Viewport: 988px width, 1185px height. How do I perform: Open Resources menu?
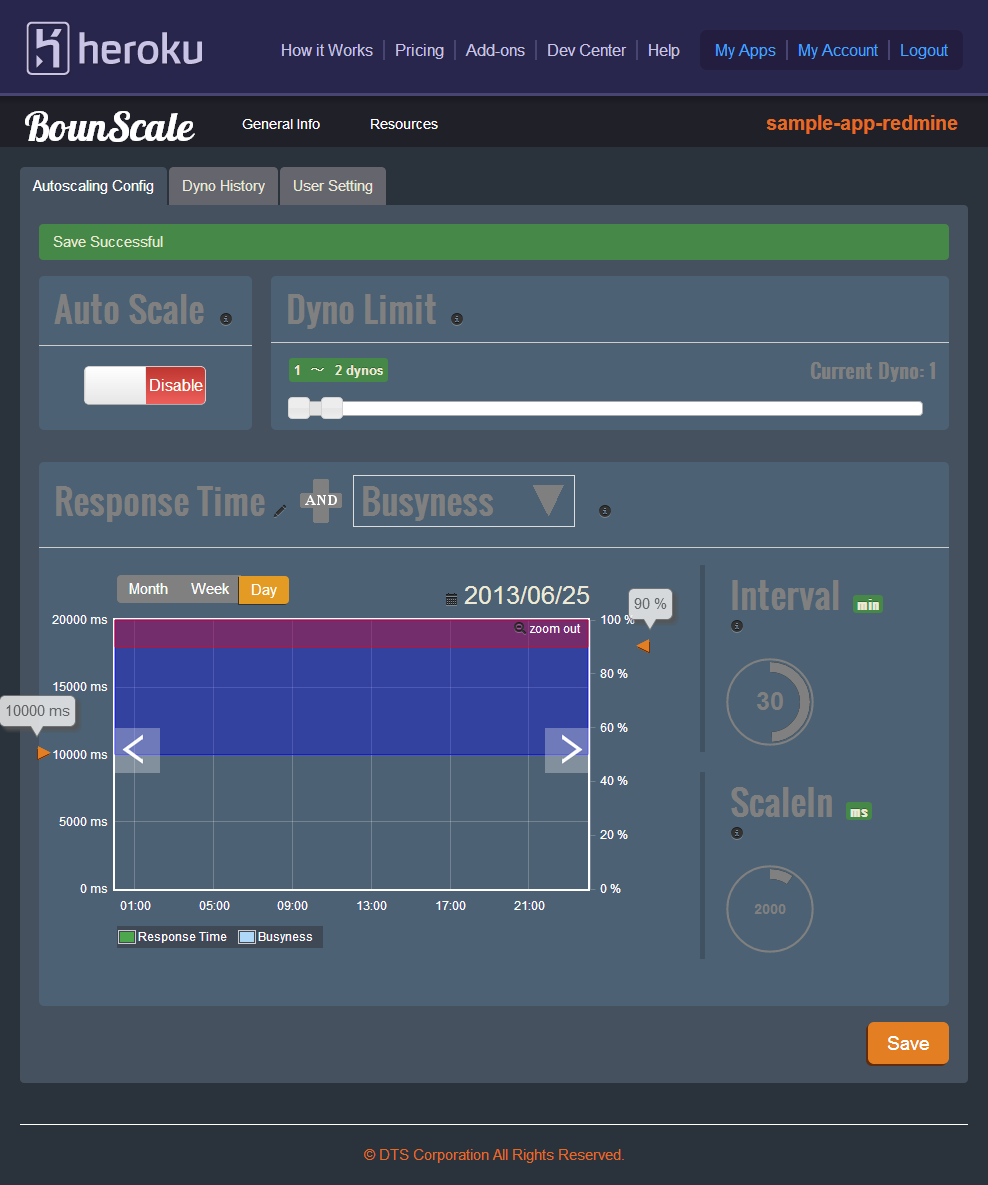404,124
